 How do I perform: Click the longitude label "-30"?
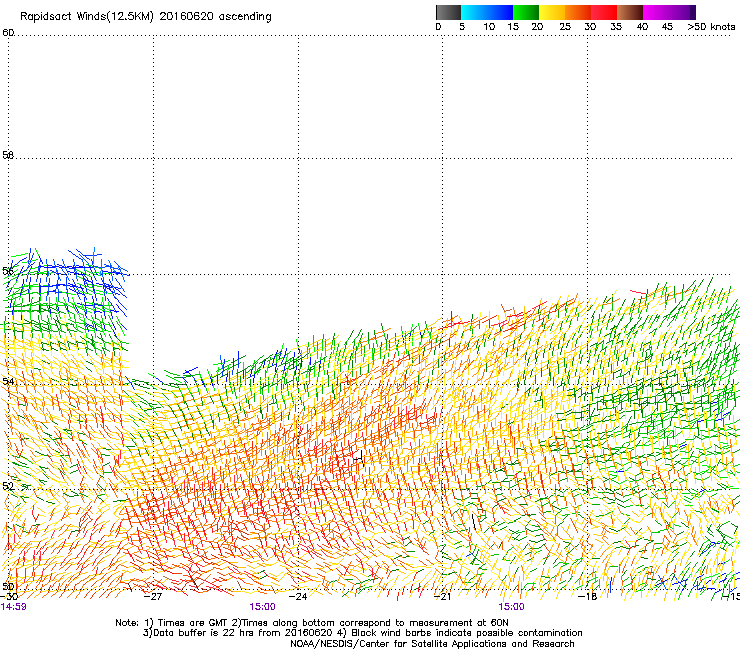pyautogui.click(x=8, y=597)
